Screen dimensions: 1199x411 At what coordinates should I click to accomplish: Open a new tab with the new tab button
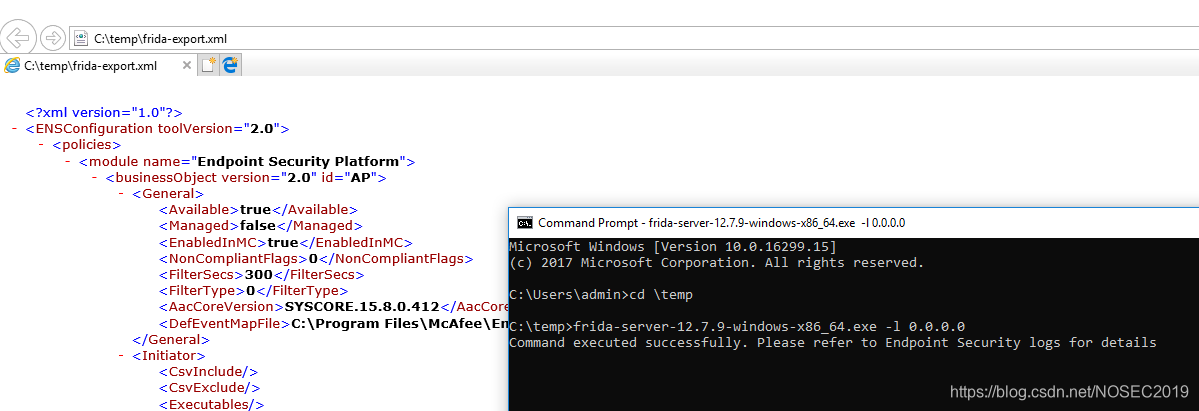208,65
